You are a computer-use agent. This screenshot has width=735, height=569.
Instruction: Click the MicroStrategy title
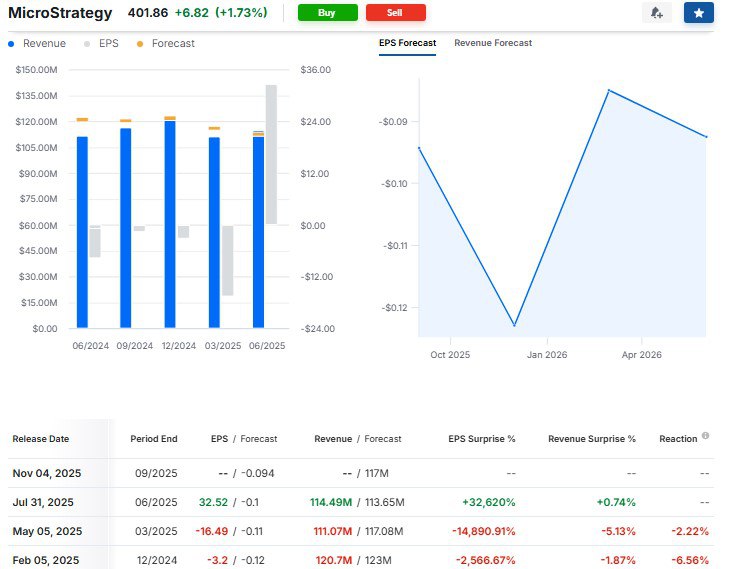point(60,13)
